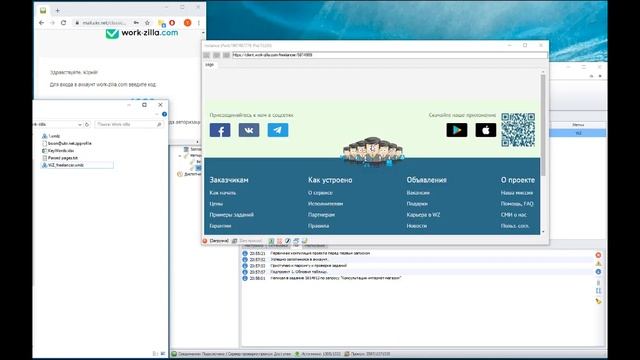Image resolution: width=640 pixels, height=360 pixels.
Task: Open the 'Исполнителям' footer link
Action: pyautogui.click(x=325, y=204)
